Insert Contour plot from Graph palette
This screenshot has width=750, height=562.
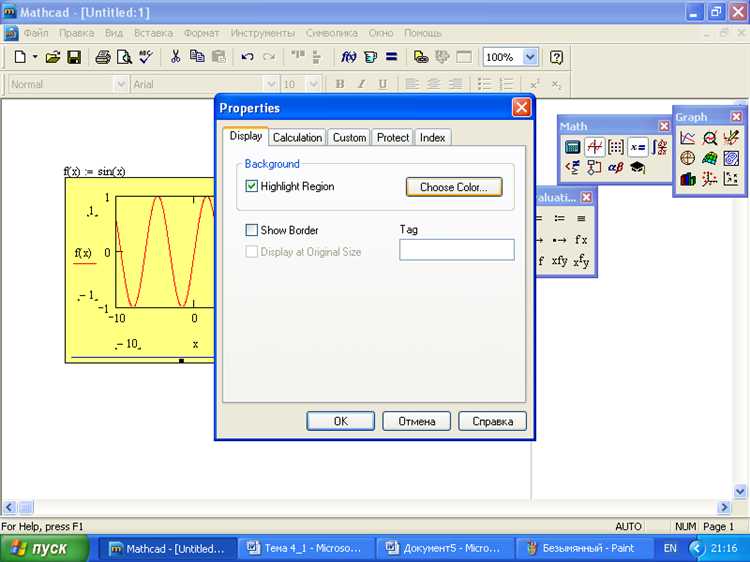(731, 158)
